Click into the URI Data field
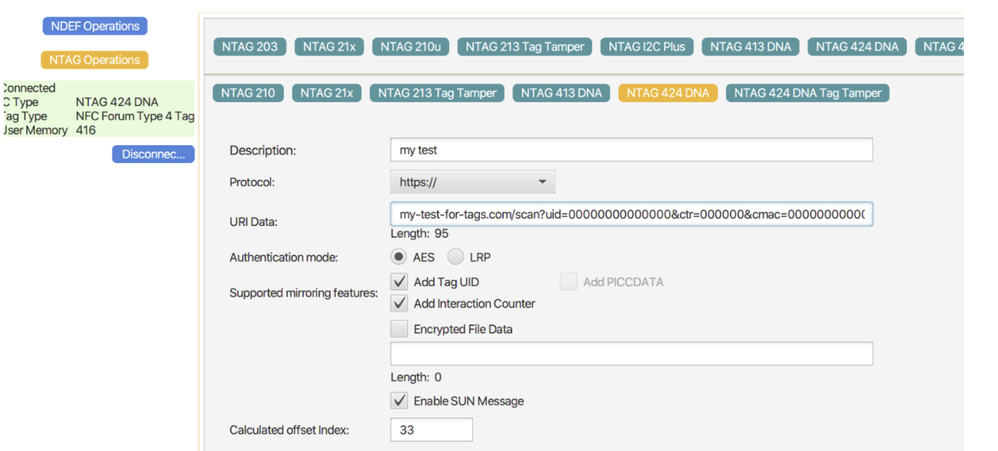998x451 pixels. pyautogui.click(x=630, y=214)
